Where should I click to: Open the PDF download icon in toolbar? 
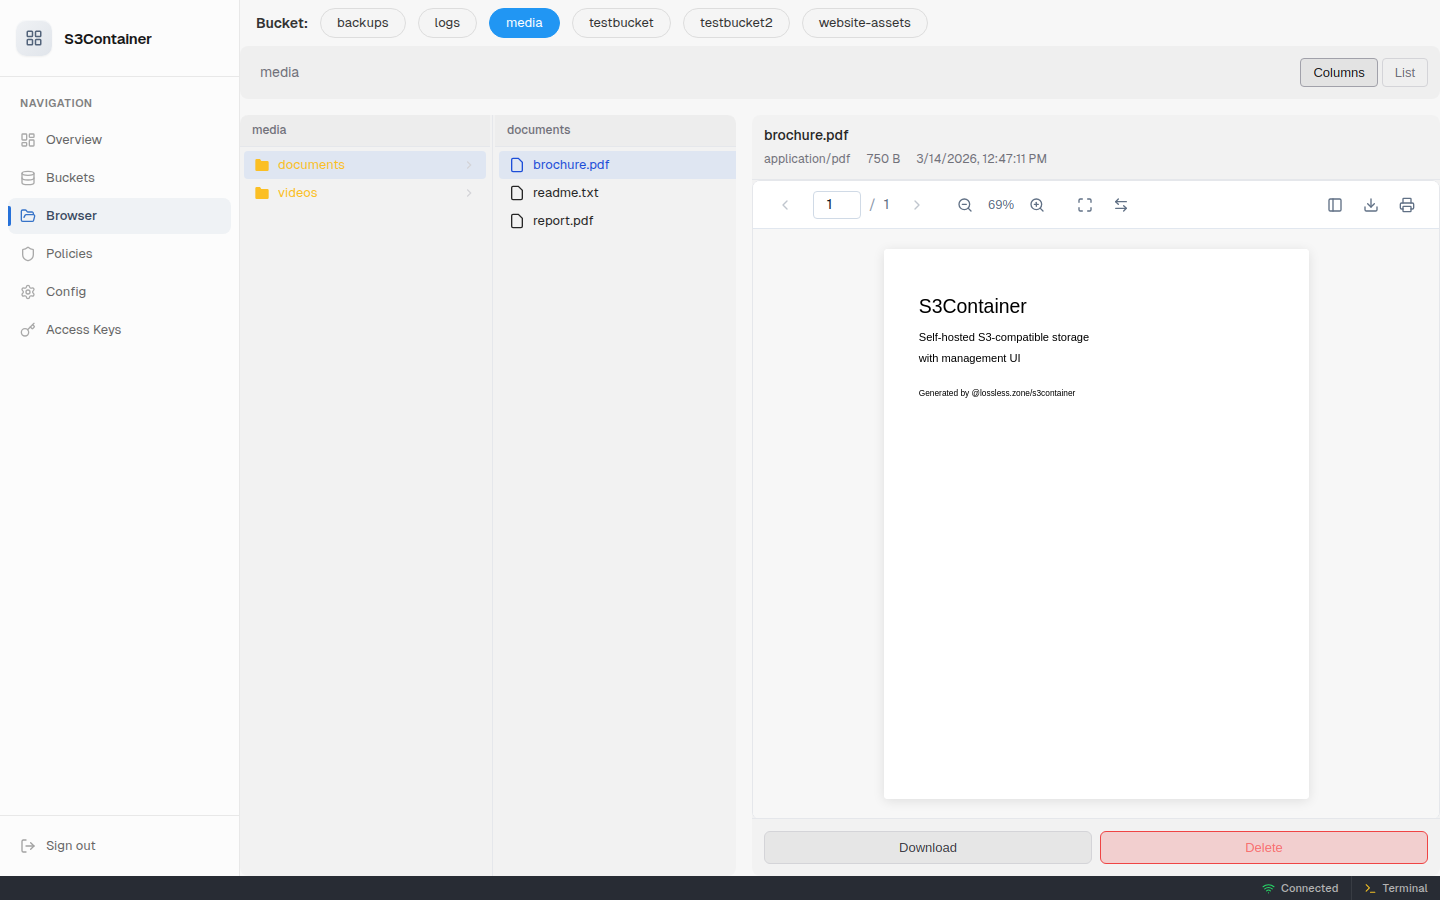coord(1370,204)
